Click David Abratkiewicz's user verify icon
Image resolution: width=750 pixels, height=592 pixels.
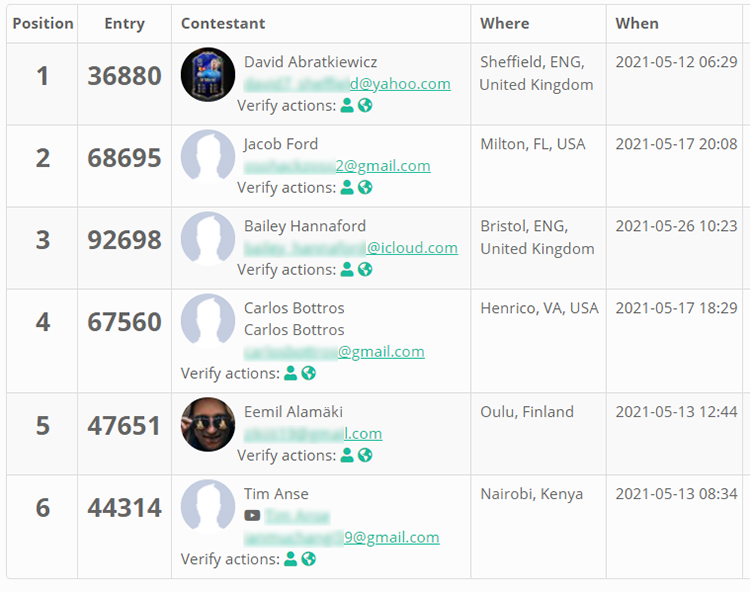[x=347, y=105]
